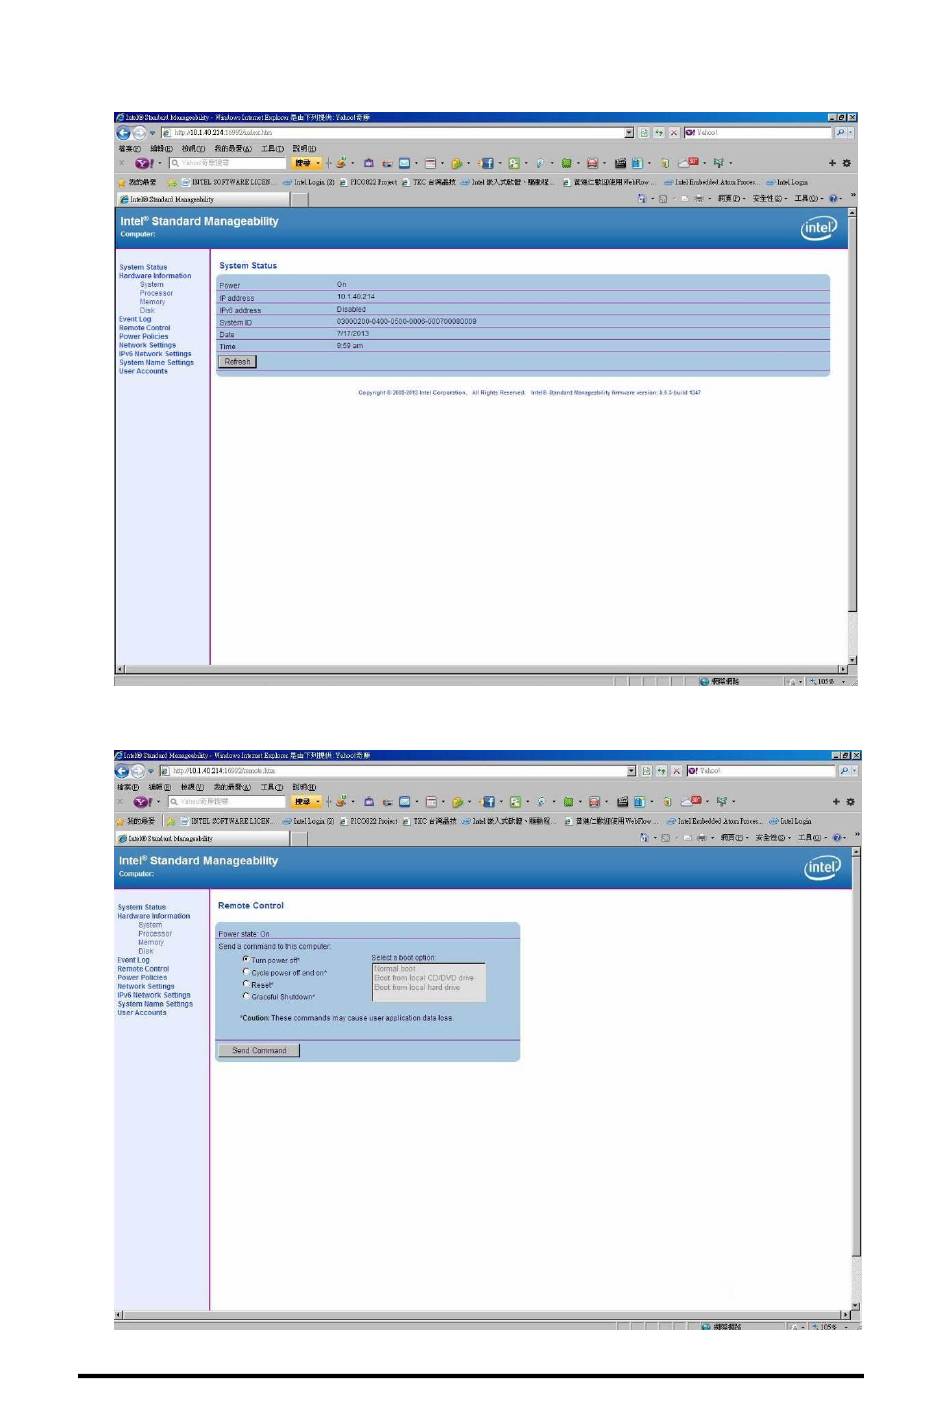Open Power Policies link in Remote Control page sidebar

pyautogui.click(x=142, y=977)
